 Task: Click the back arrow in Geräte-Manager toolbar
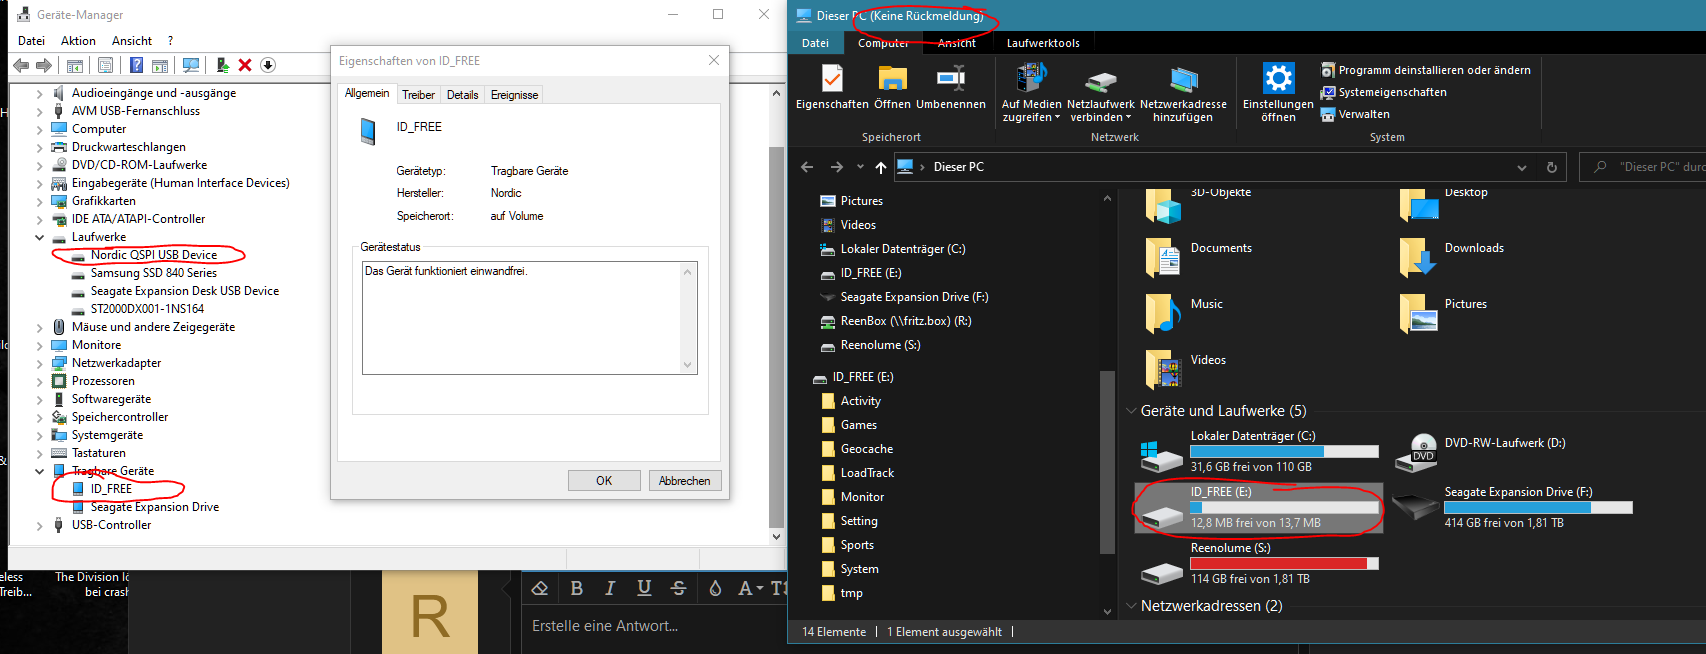[21, 65]
